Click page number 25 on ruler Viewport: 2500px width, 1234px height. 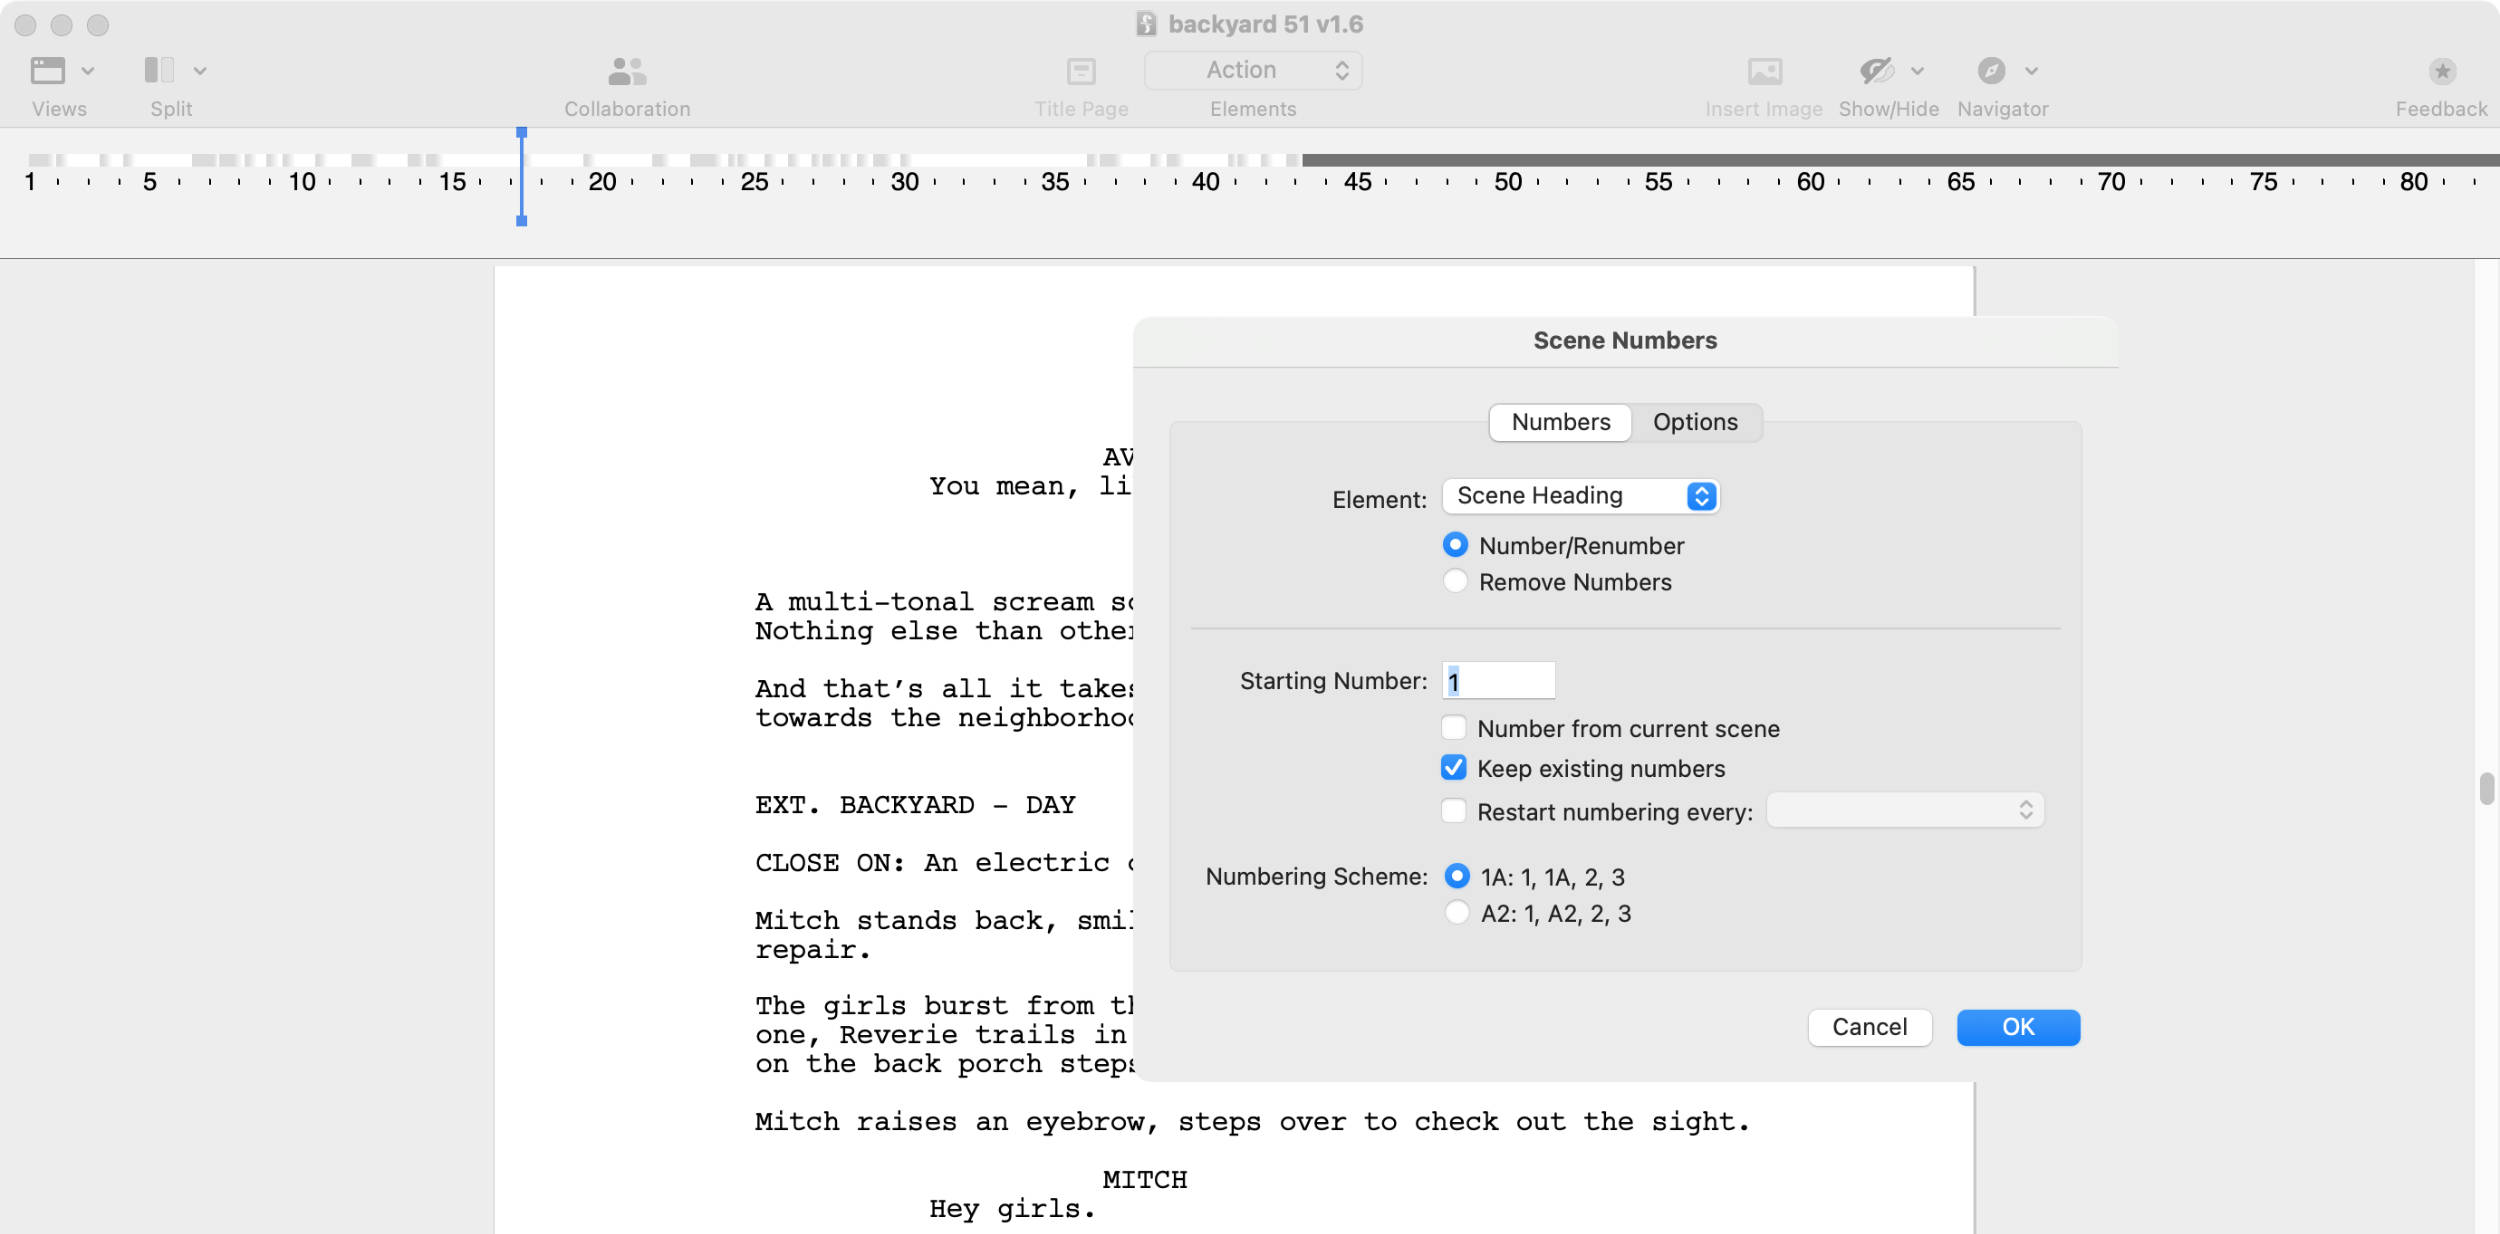point(754,182)
